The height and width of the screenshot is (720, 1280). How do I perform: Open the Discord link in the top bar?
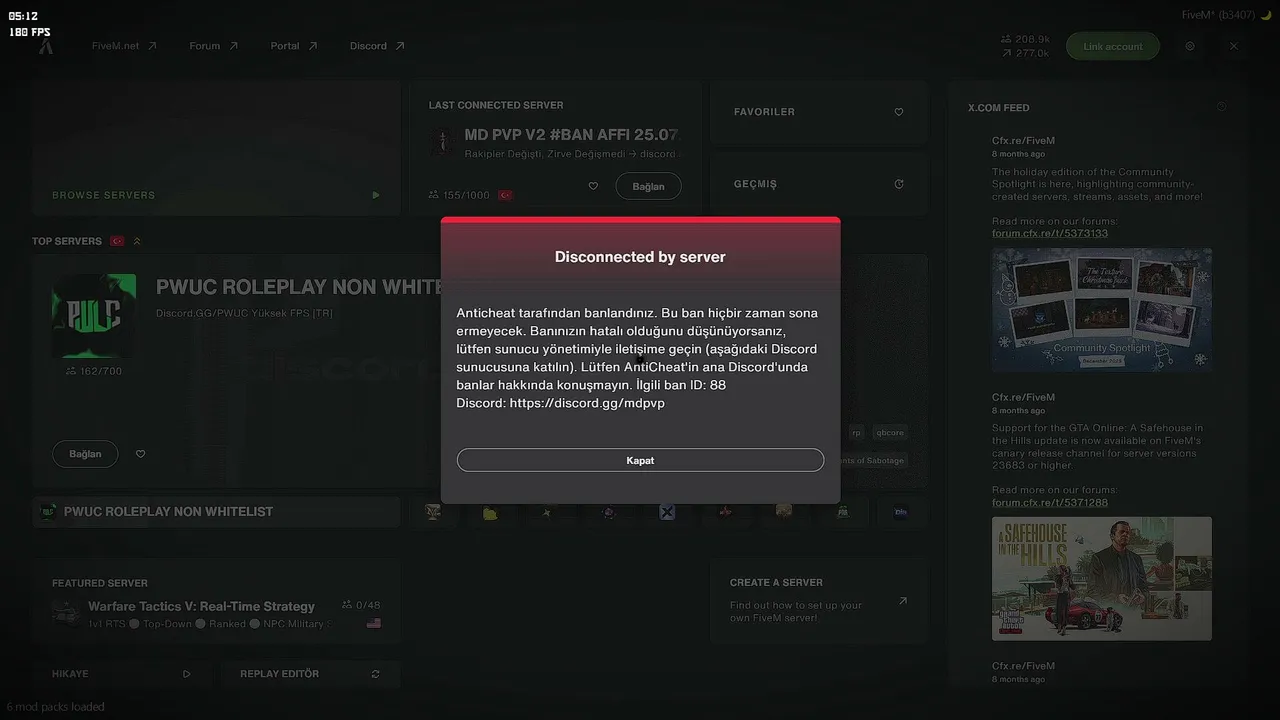377,46
